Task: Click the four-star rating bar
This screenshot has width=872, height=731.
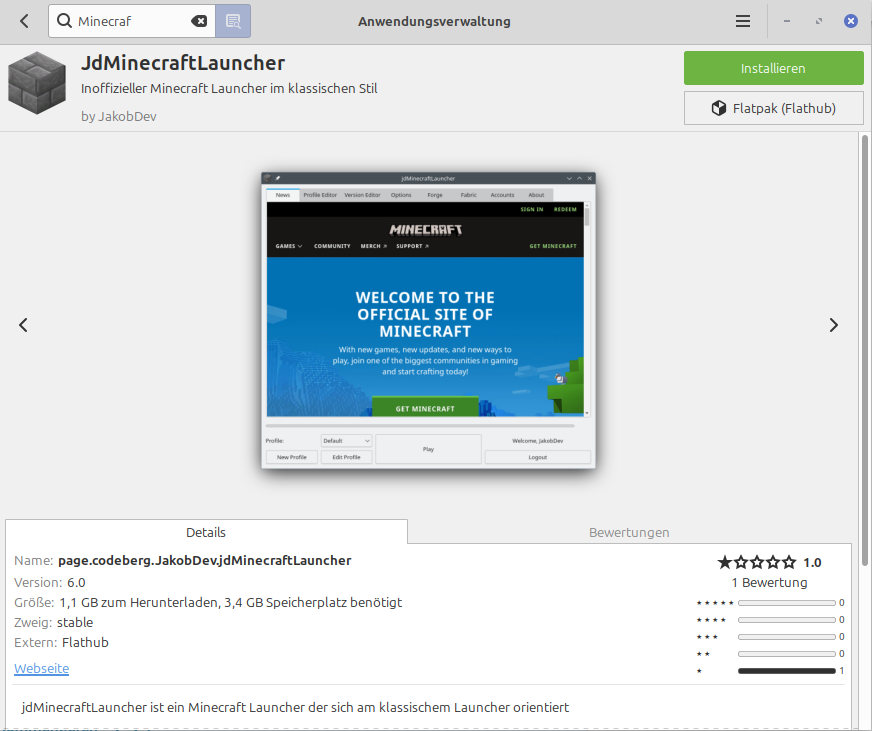Action: 787,620
